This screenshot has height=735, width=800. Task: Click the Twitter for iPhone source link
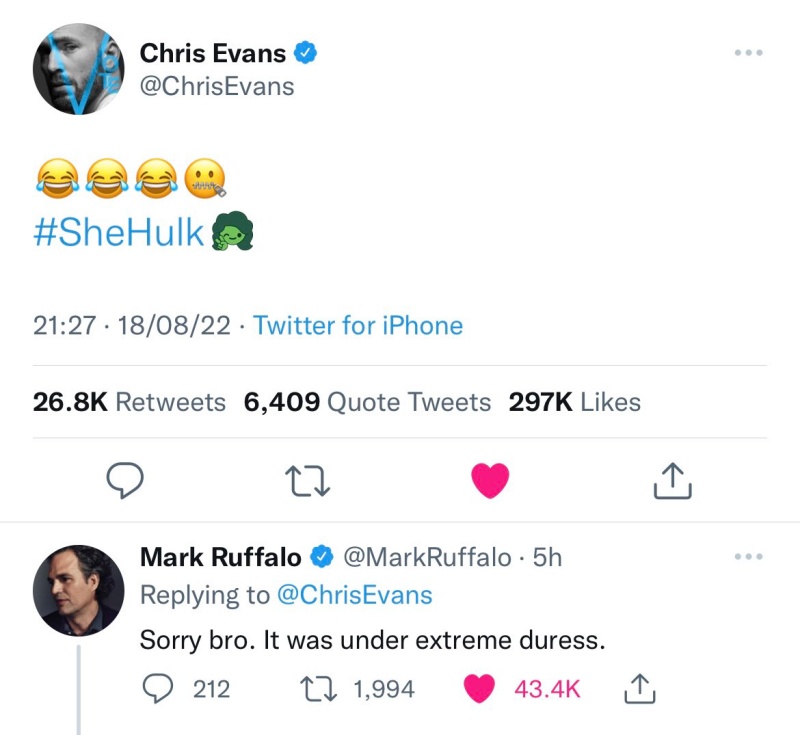pos(358,325)
